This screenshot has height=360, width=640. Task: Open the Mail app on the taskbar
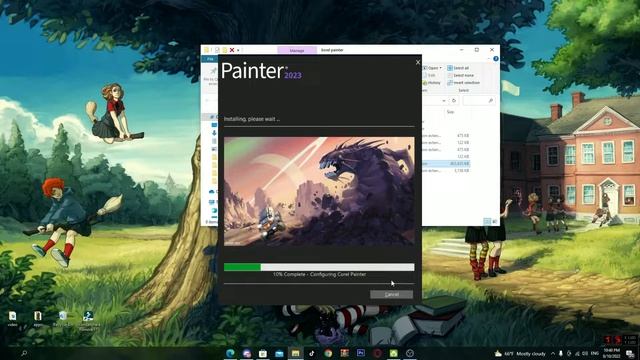(x=279, y=353)
